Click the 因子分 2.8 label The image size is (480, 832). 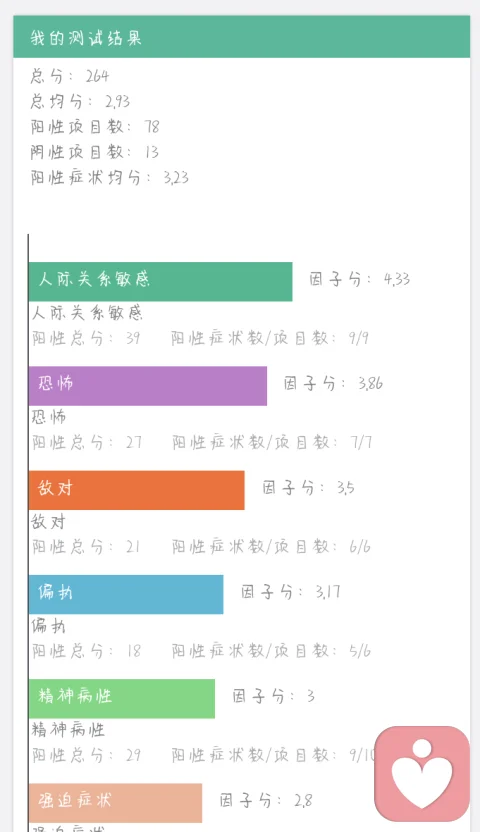click(x=266, y=800)
